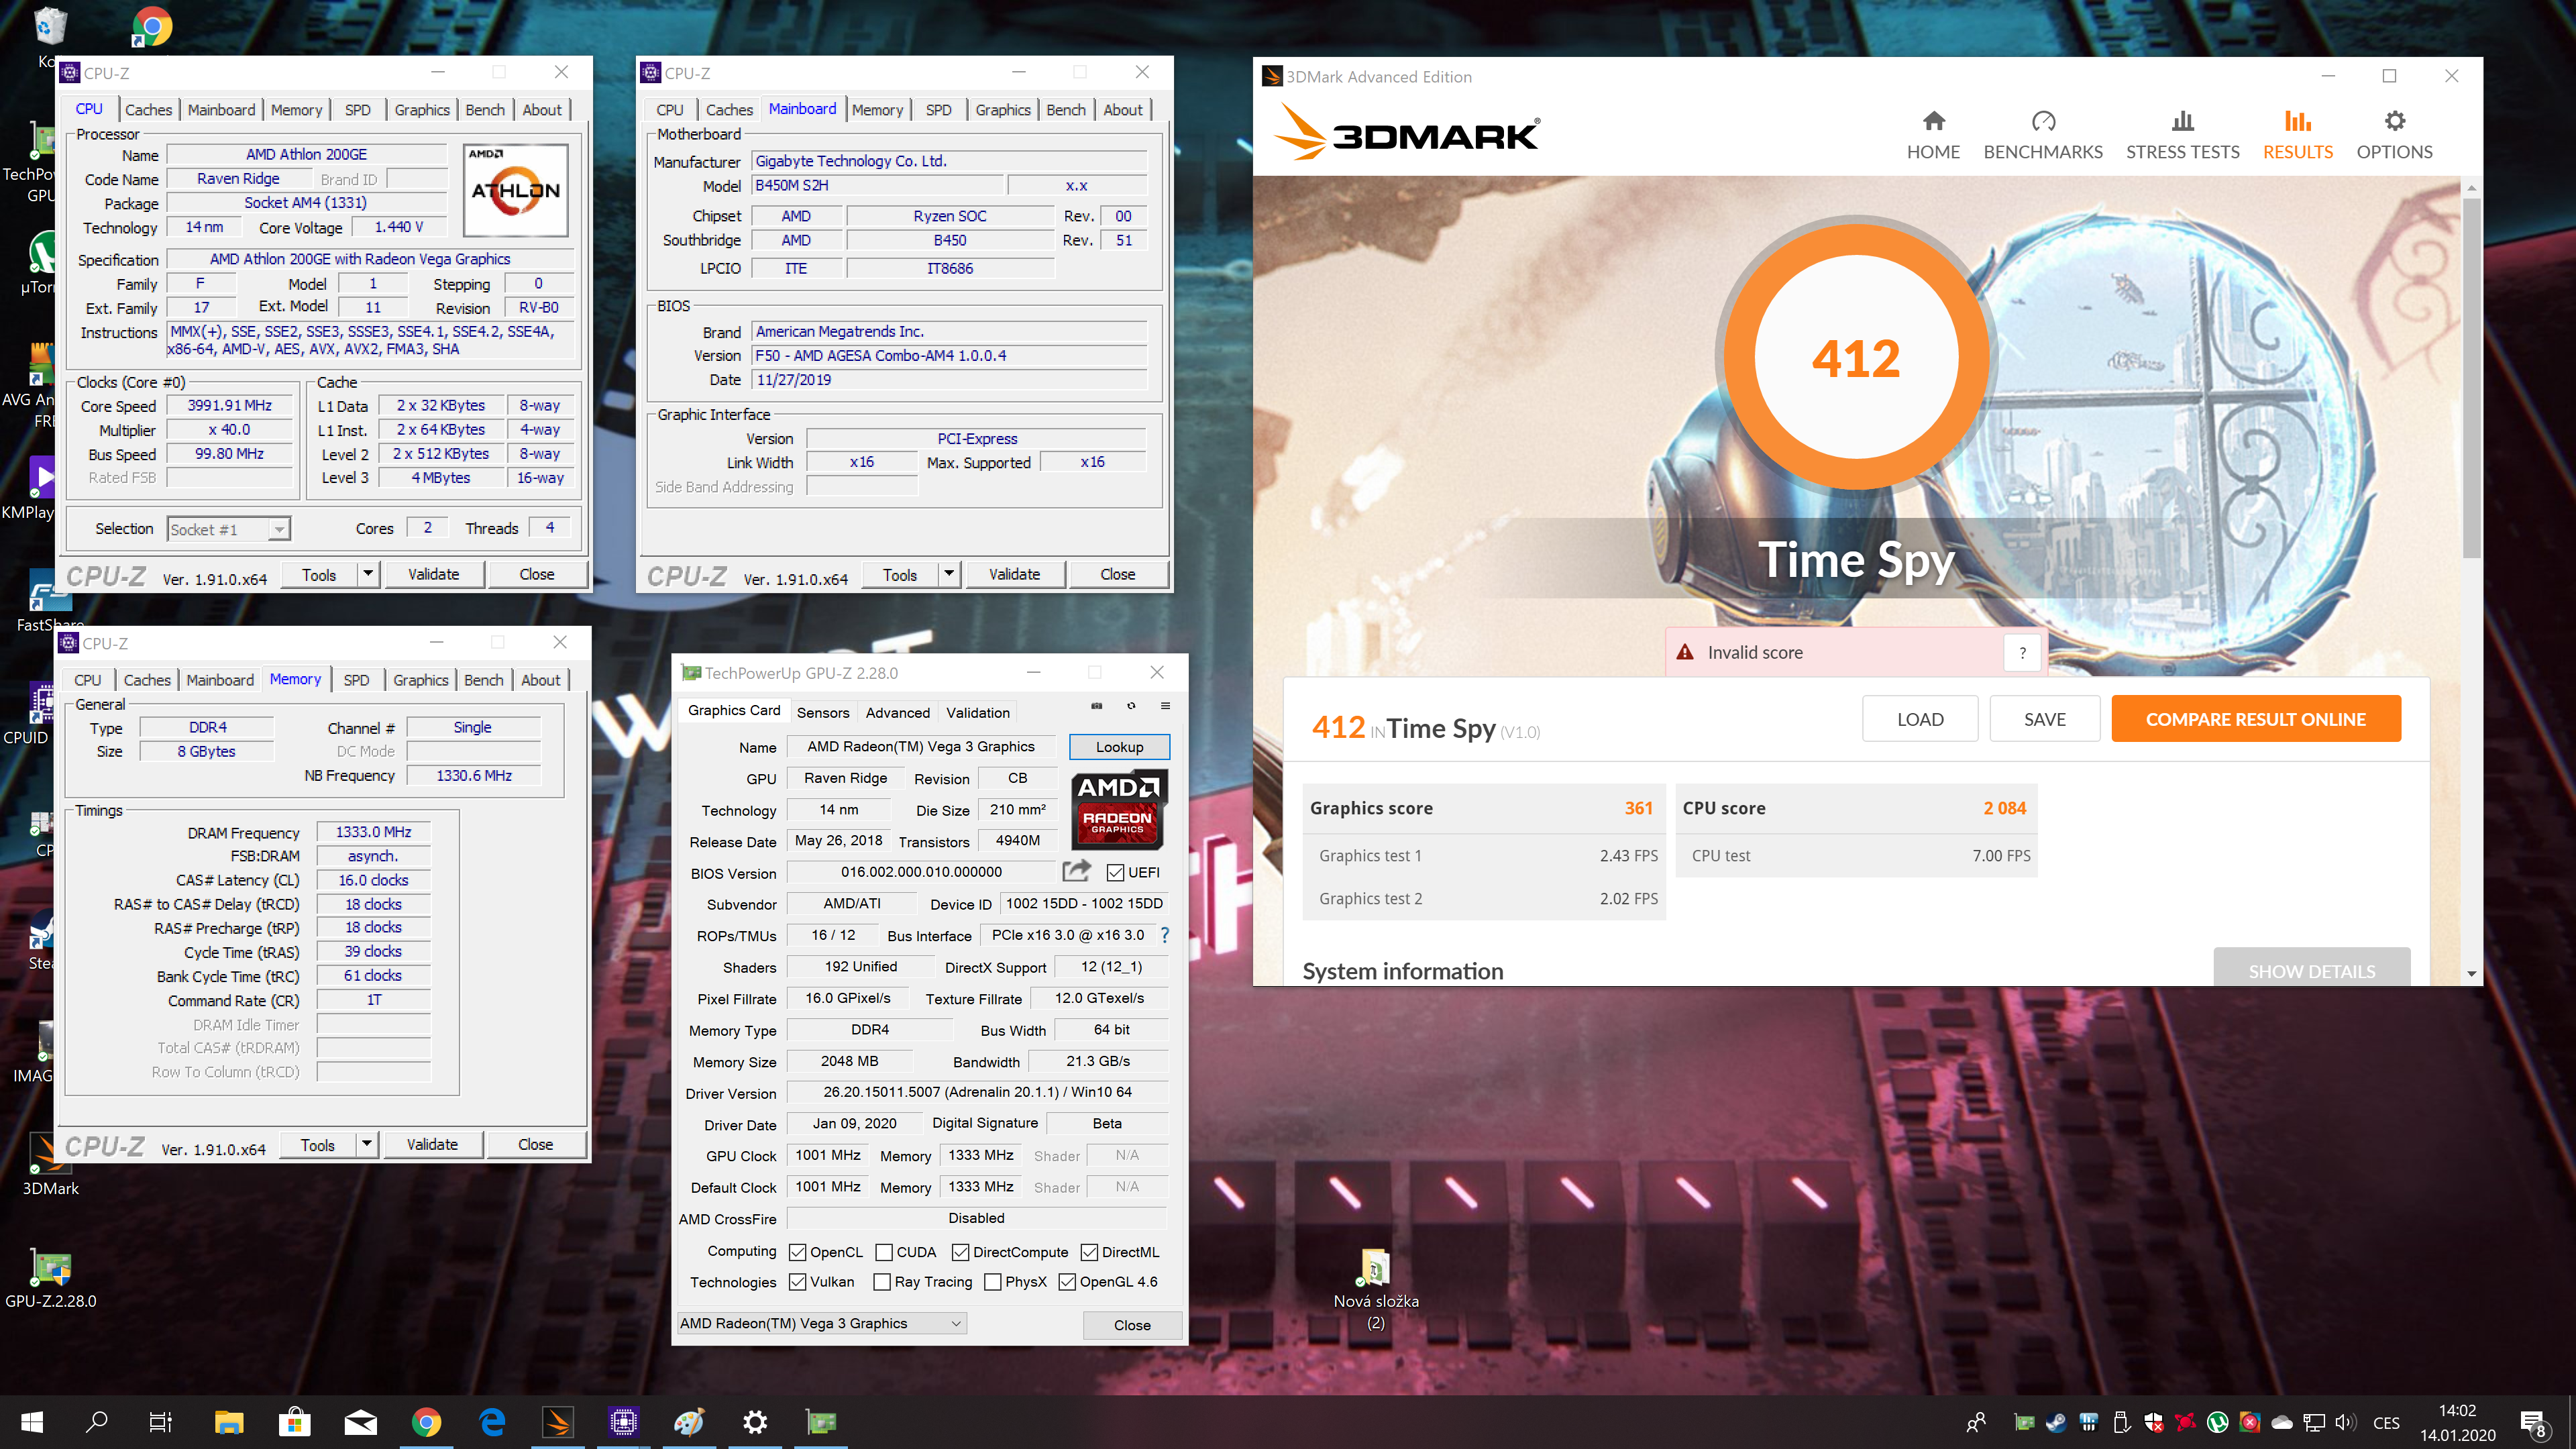
Task: Open 3DMark BENCHMARKS section
Action: point(2043,135)
